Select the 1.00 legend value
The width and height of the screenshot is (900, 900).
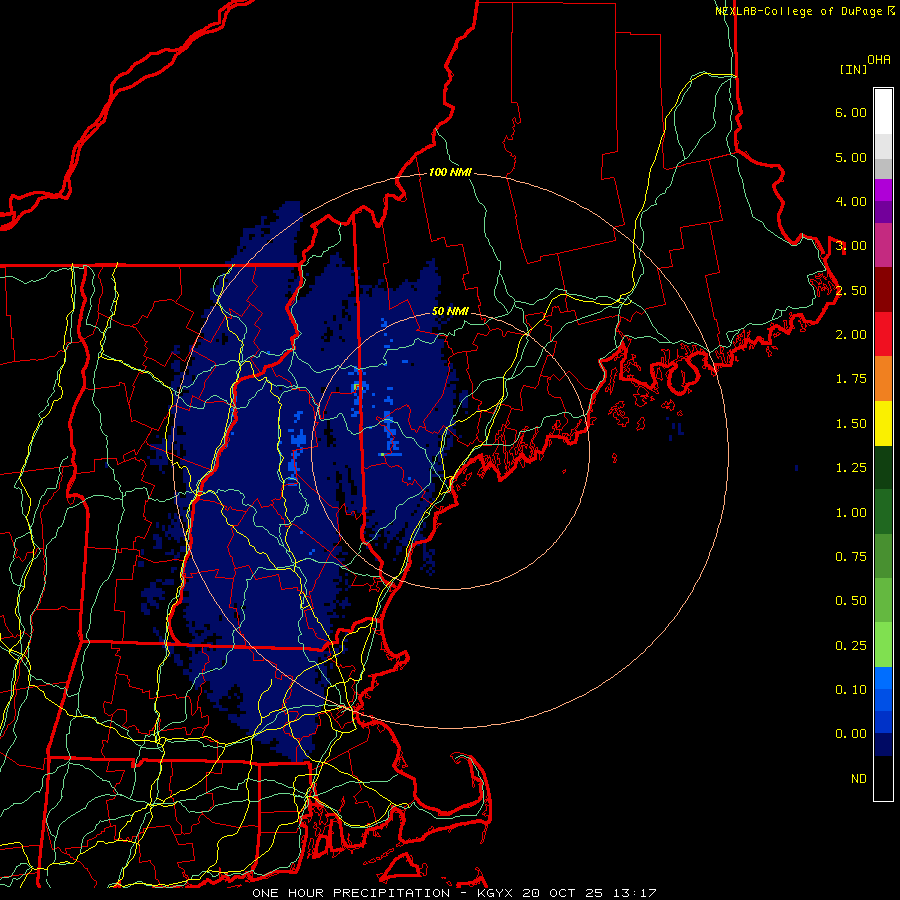[851, 513]
